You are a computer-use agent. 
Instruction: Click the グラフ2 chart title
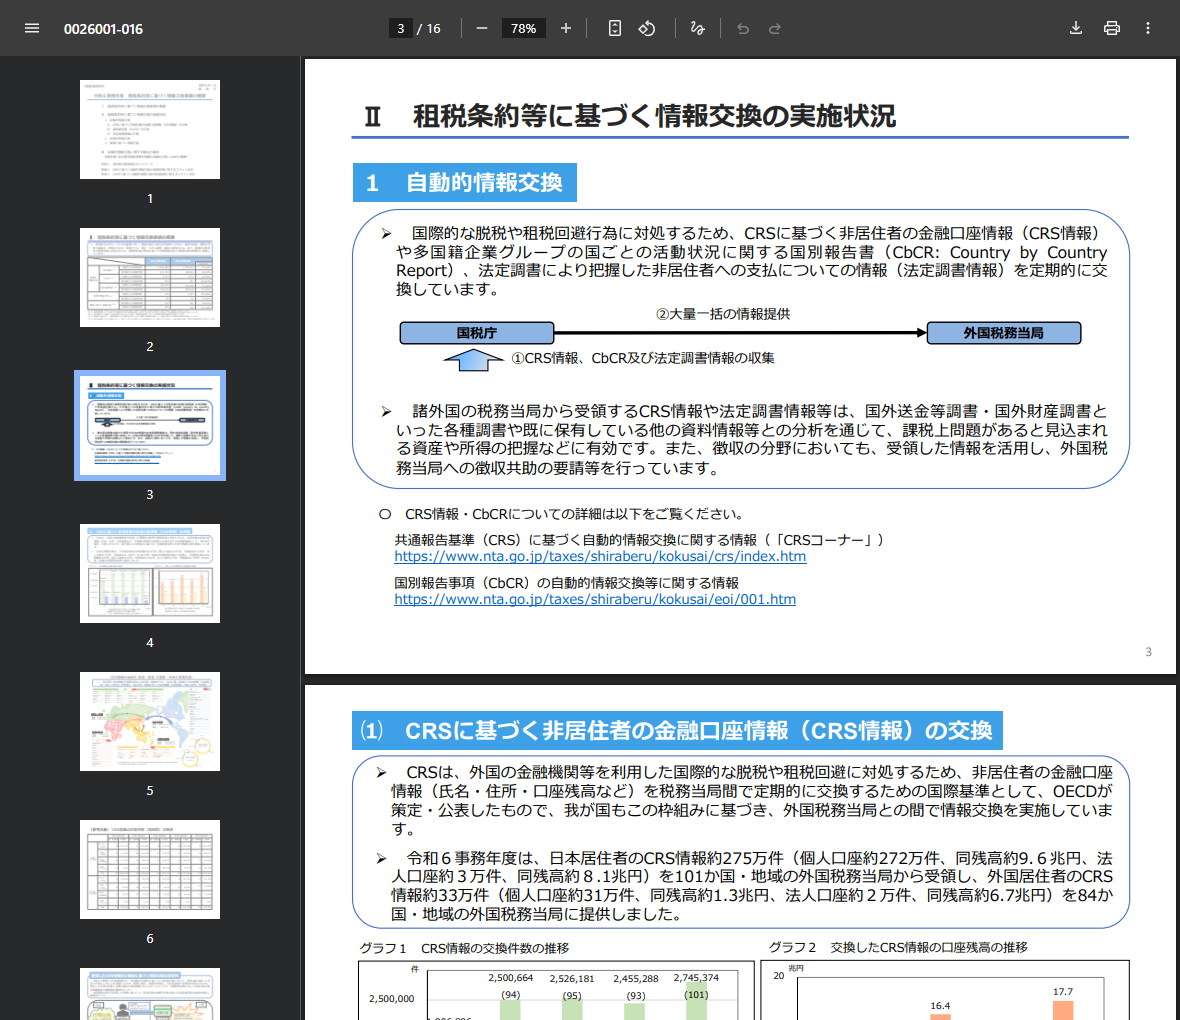tap(898, 948)
